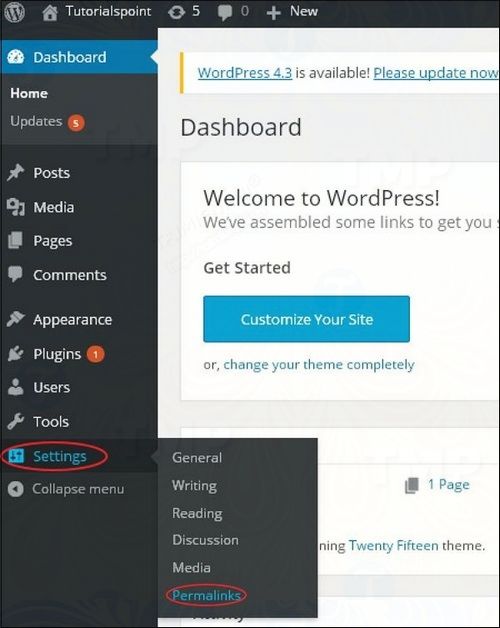The width and height of the screenshot is (500, 628).
Task: Select Permalinks from Settings submenu
Action: (x=206, y=595)
